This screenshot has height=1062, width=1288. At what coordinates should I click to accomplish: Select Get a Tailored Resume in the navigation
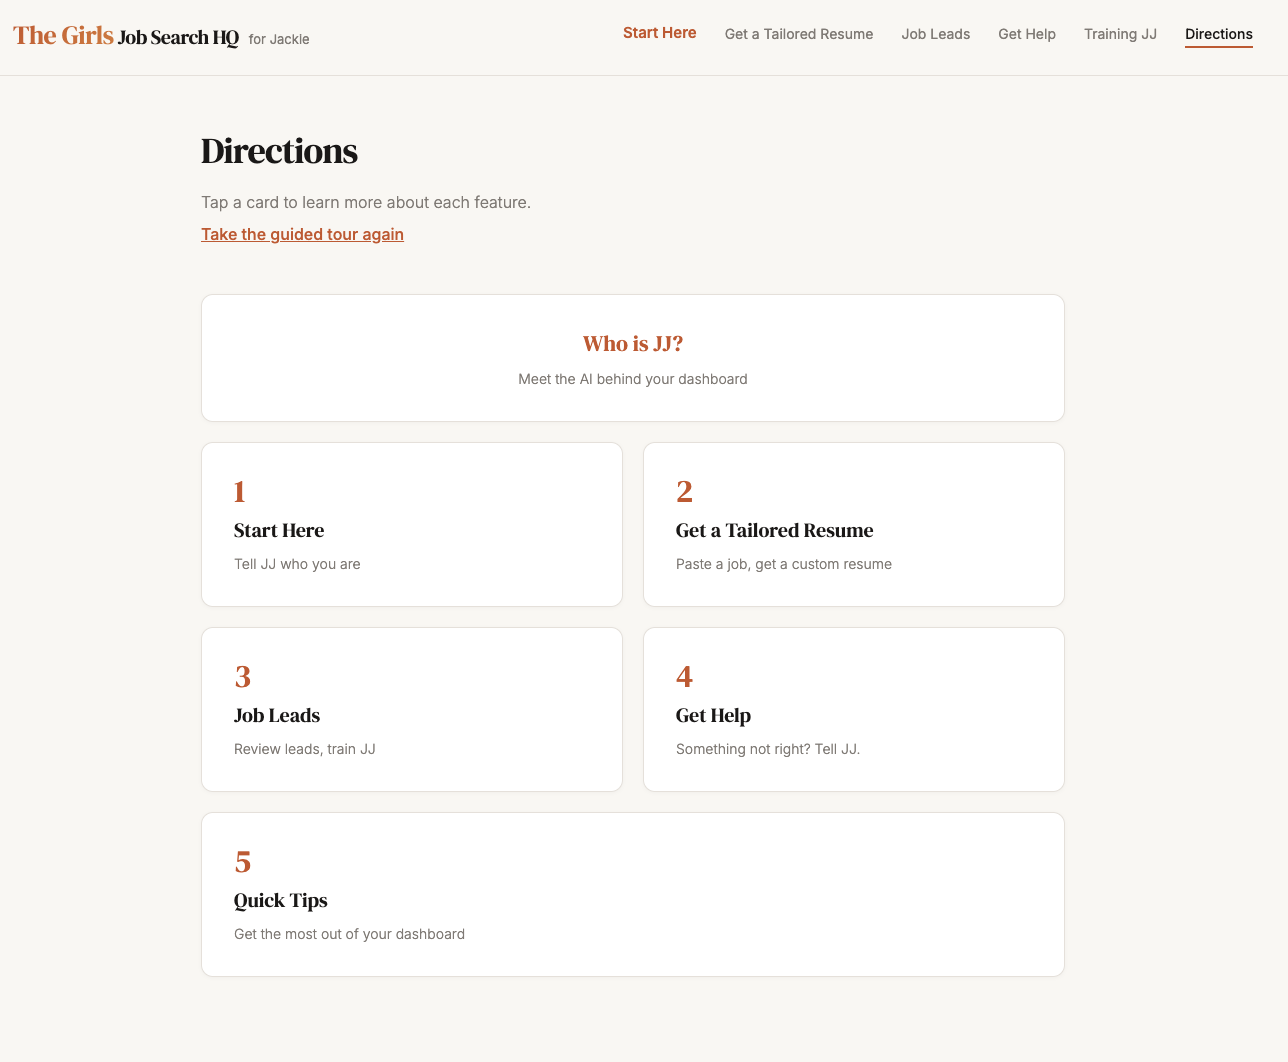[798, 34]
